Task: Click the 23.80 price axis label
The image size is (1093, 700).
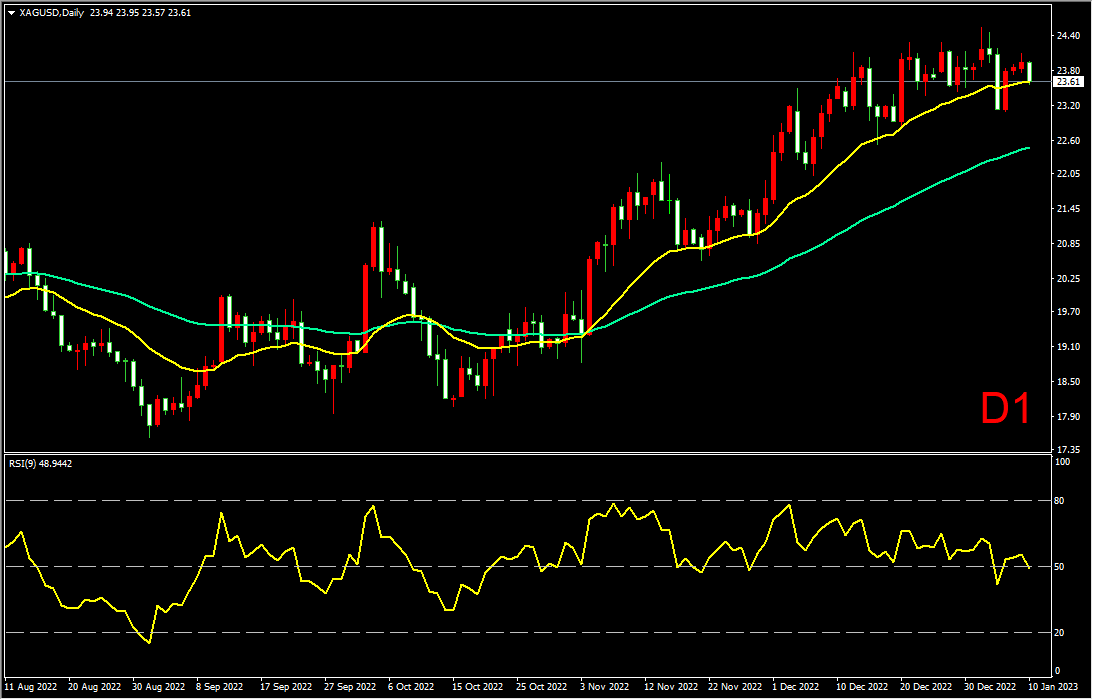Action: (x=1069, y=70)
